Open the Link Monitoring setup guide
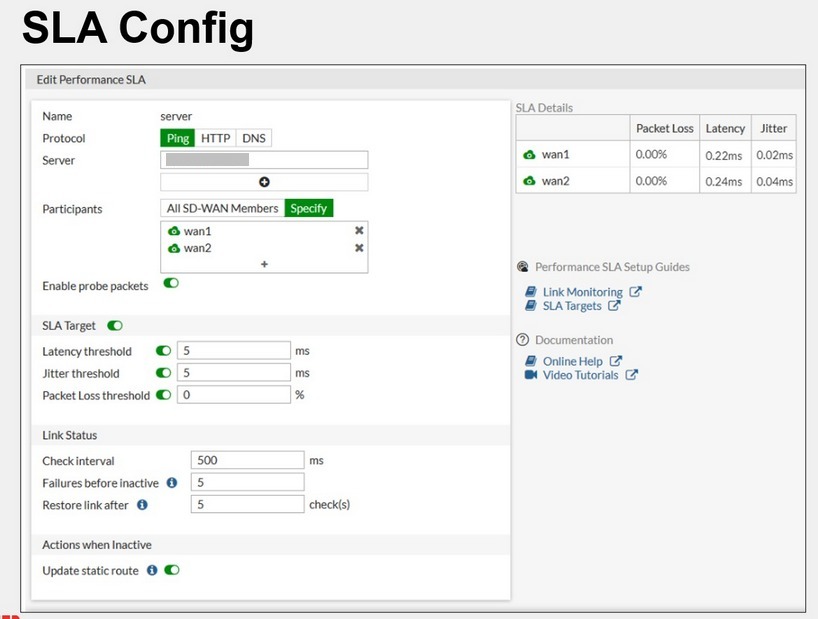This screenshot has height=619, width=818. click(x=582, y=292)
